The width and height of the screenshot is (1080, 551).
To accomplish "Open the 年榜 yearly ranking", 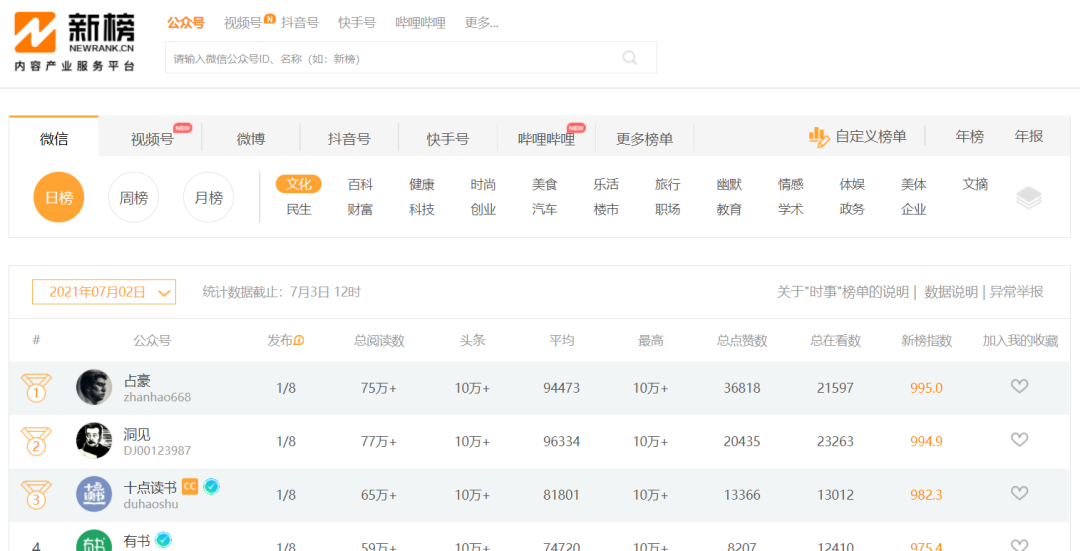I will click(x=970, y=136).
